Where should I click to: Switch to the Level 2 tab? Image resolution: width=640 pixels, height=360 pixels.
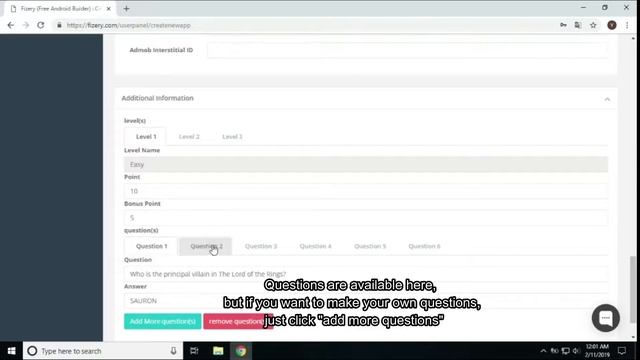click(x=189, y=137)
